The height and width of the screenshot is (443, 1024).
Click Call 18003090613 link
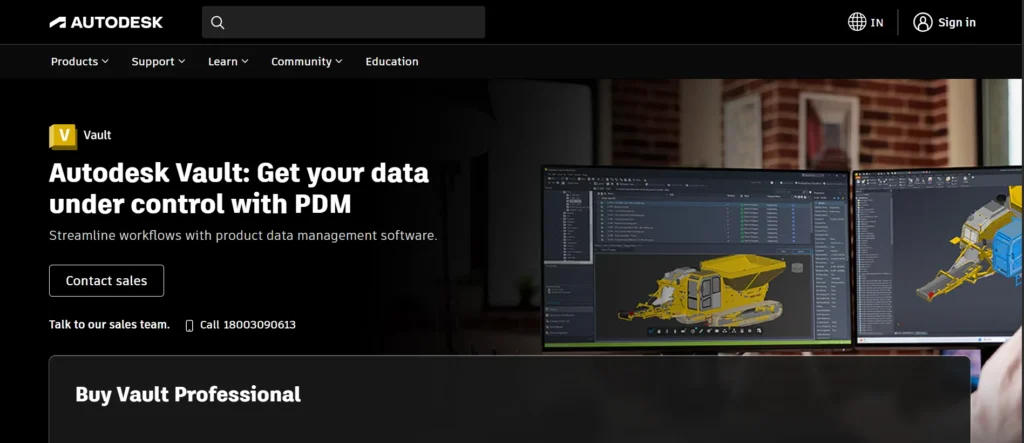[248, 325]
